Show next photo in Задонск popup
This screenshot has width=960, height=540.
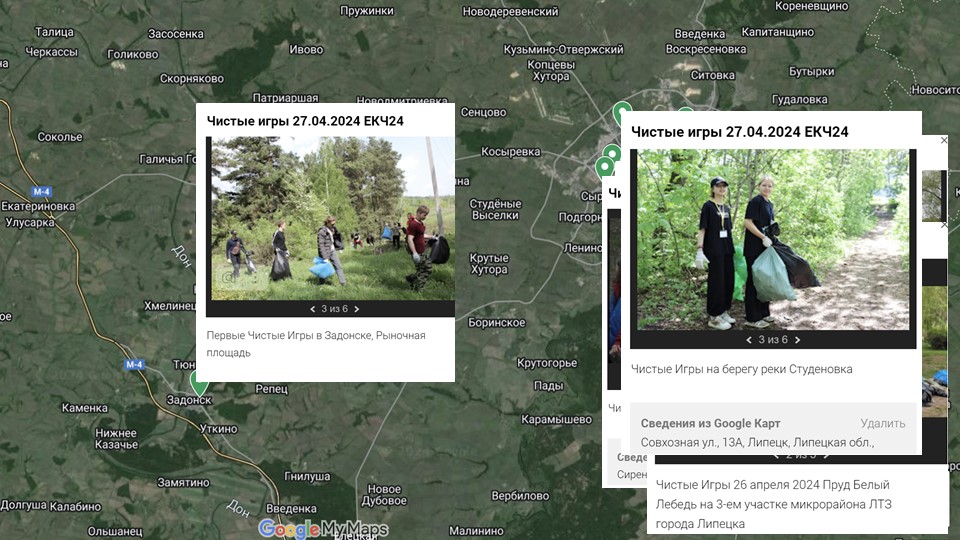(x=357, y=309)
